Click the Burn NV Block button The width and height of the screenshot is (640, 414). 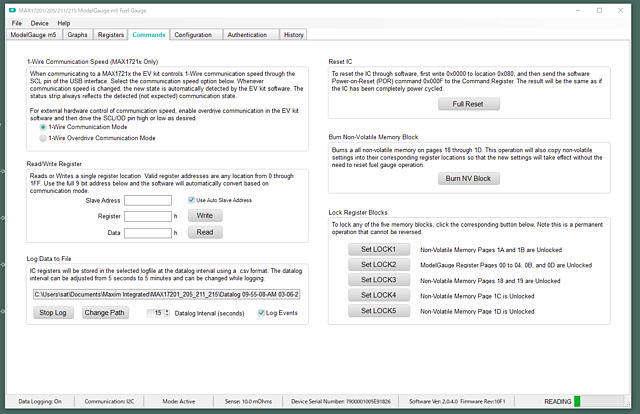(x=469, y=178)
